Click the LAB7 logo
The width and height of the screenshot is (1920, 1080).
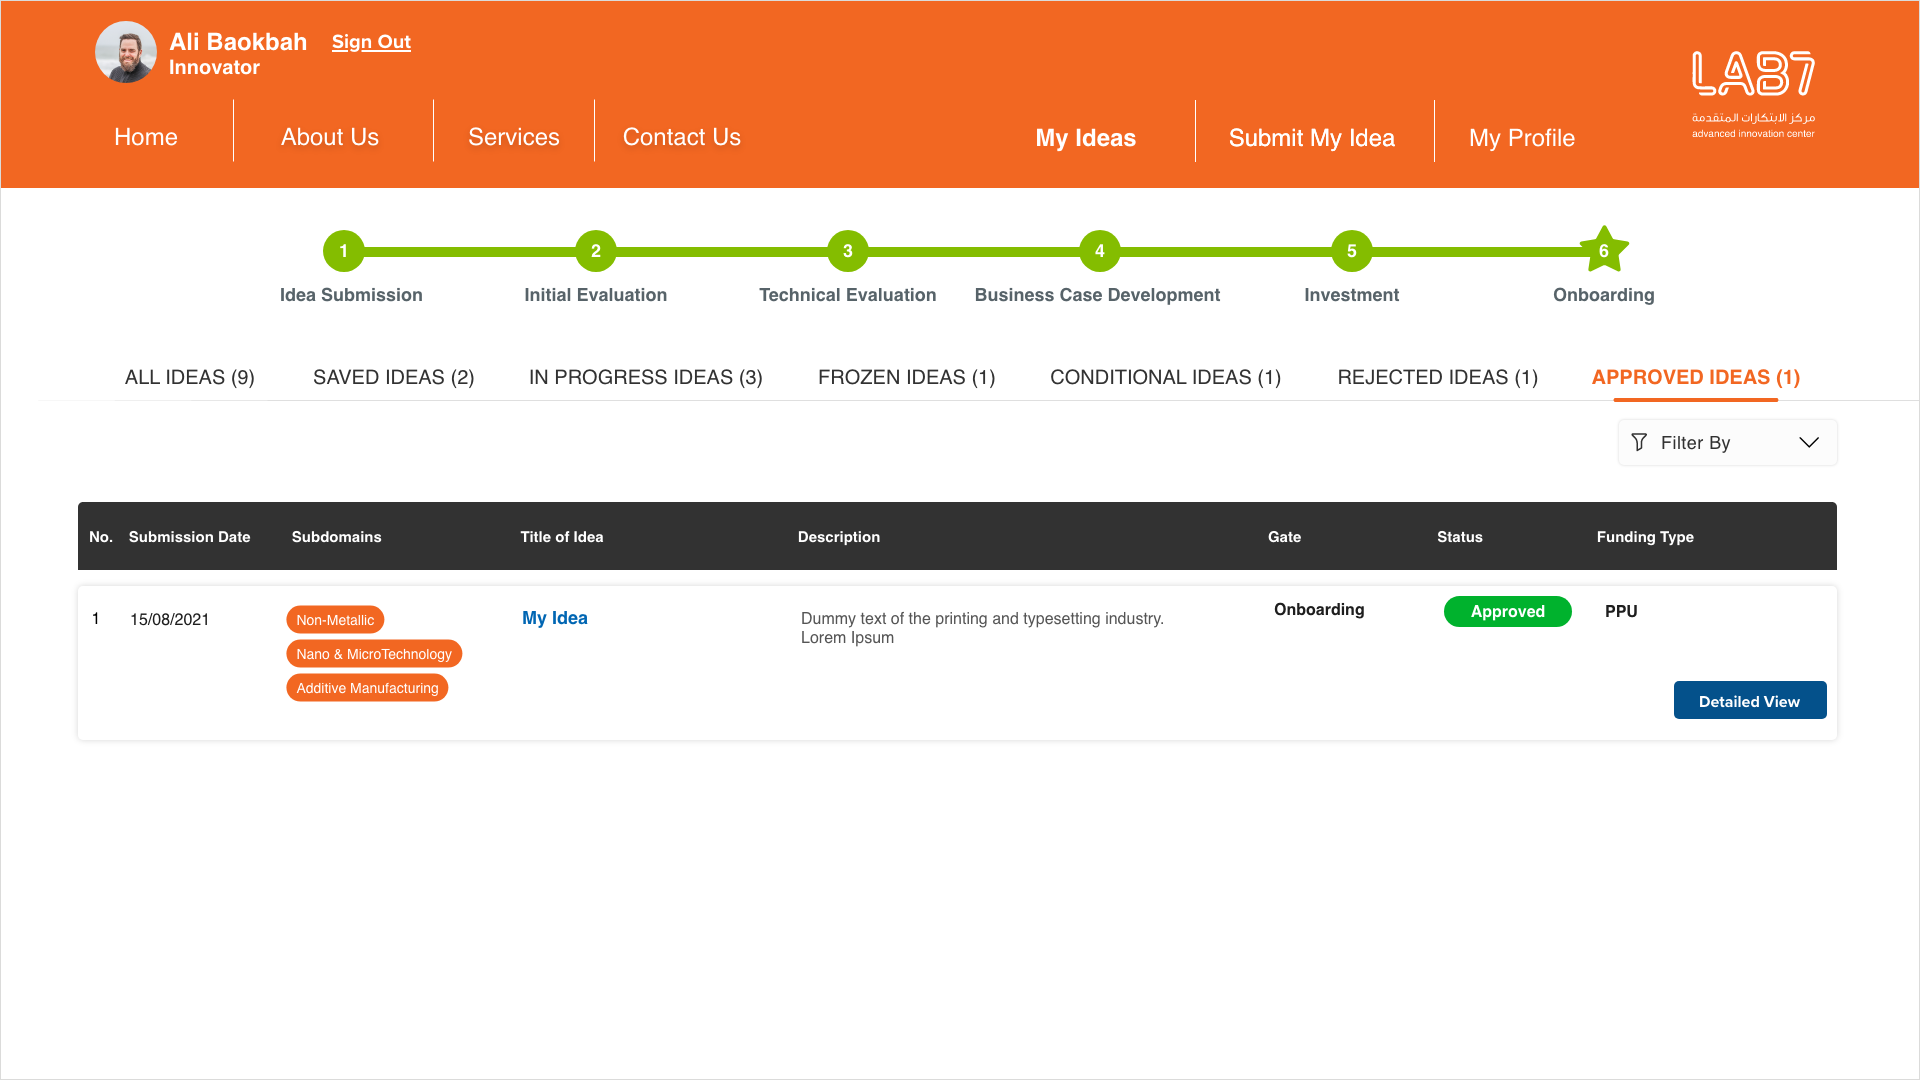tap(1753, 93)
